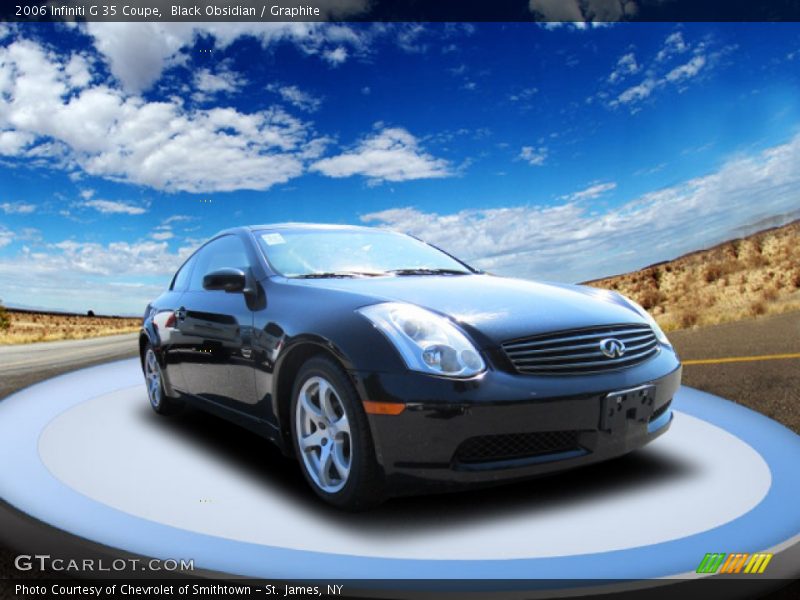Click the "Photo Courtesy of Chevrolet of Smithtown" credit line

pyautogui.click(x=179, y=590)
